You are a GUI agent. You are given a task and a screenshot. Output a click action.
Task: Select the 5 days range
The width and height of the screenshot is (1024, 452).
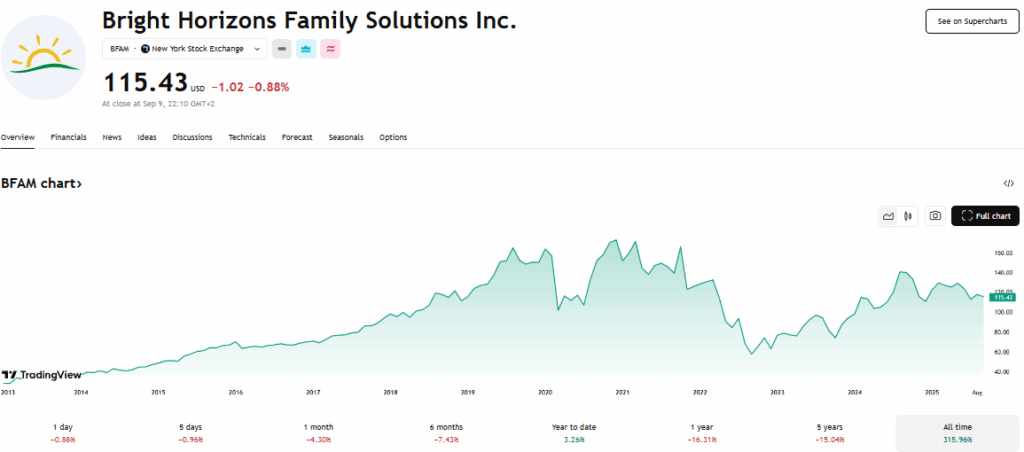click(191, 433)
